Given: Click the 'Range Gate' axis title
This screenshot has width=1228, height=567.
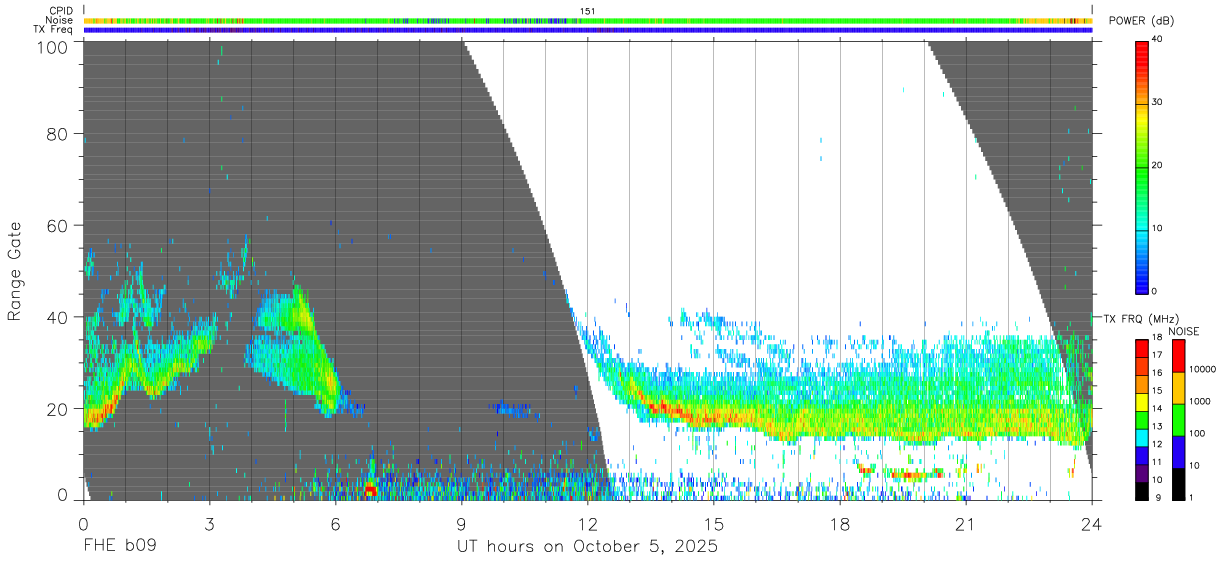Looking at the screenshot, I should tap(15, 271).
